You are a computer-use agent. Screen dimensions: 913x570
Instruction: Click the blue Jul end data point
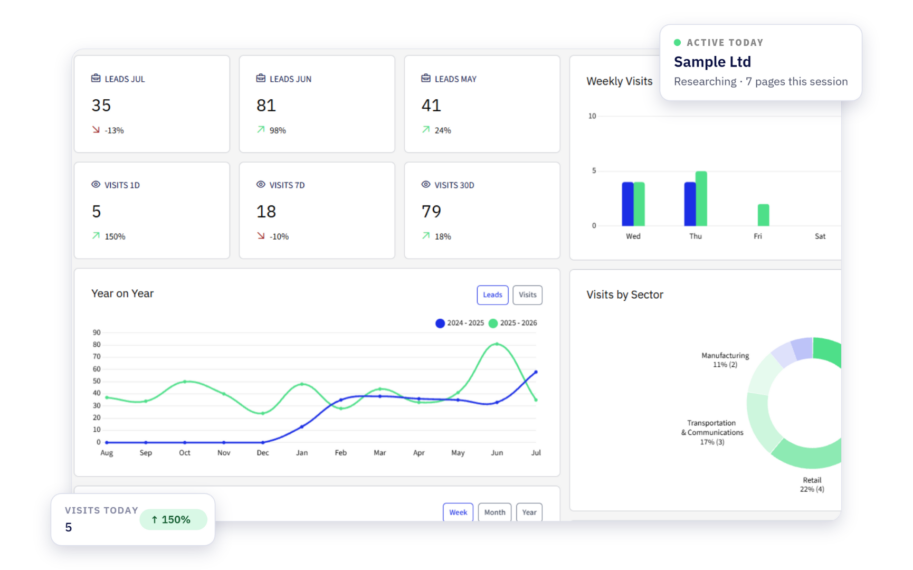536,371
